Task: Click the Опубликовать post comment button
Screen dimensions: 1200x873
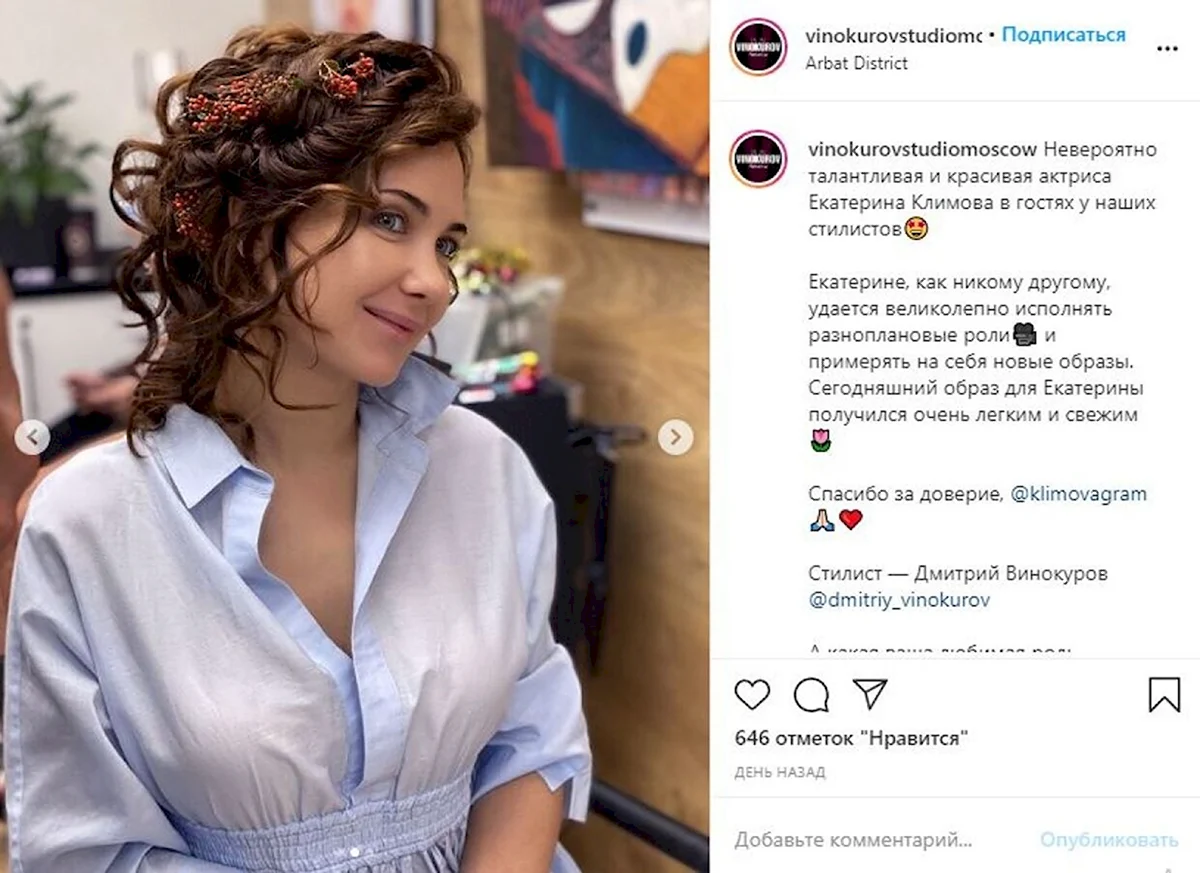Action: coord(1109,839)
